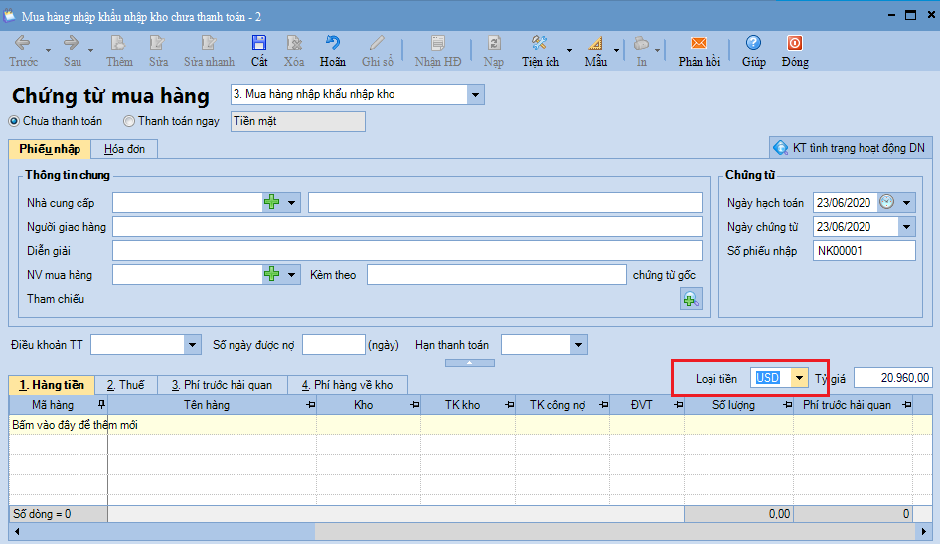Click the Xóa delete icon
Screen dimensions: 940x544
point(294,50)
